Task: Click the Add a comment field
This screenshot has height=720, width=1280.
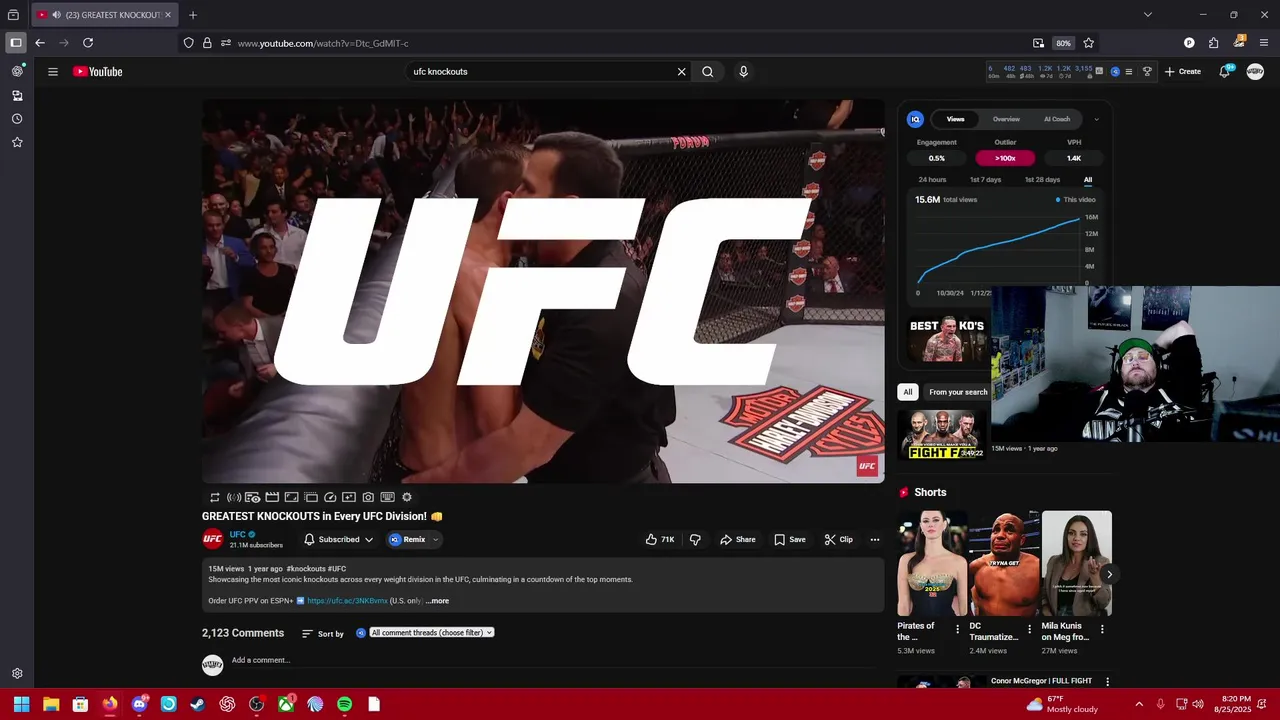Action: click(x=555, y=660)
